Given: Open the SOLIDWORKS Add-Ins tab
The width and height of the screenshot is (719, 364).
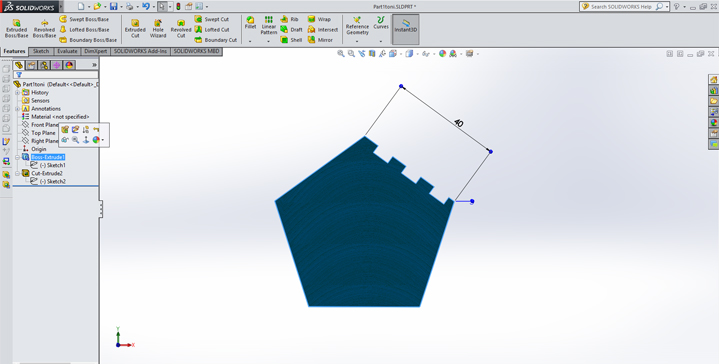Looking at the screenshot, I should pos(140,51).
